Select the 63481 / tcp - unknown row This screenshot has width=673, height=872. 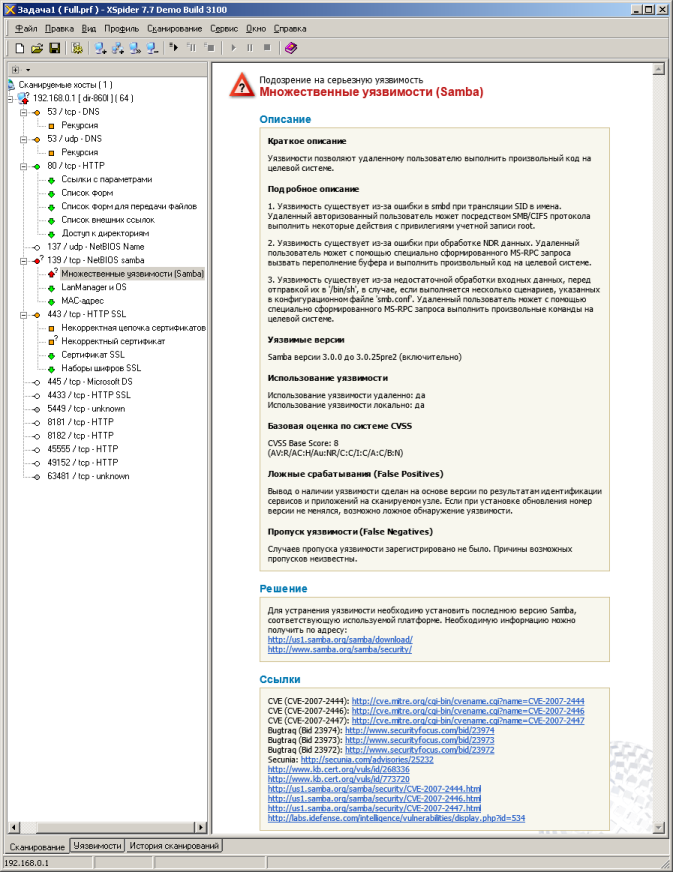88,476
